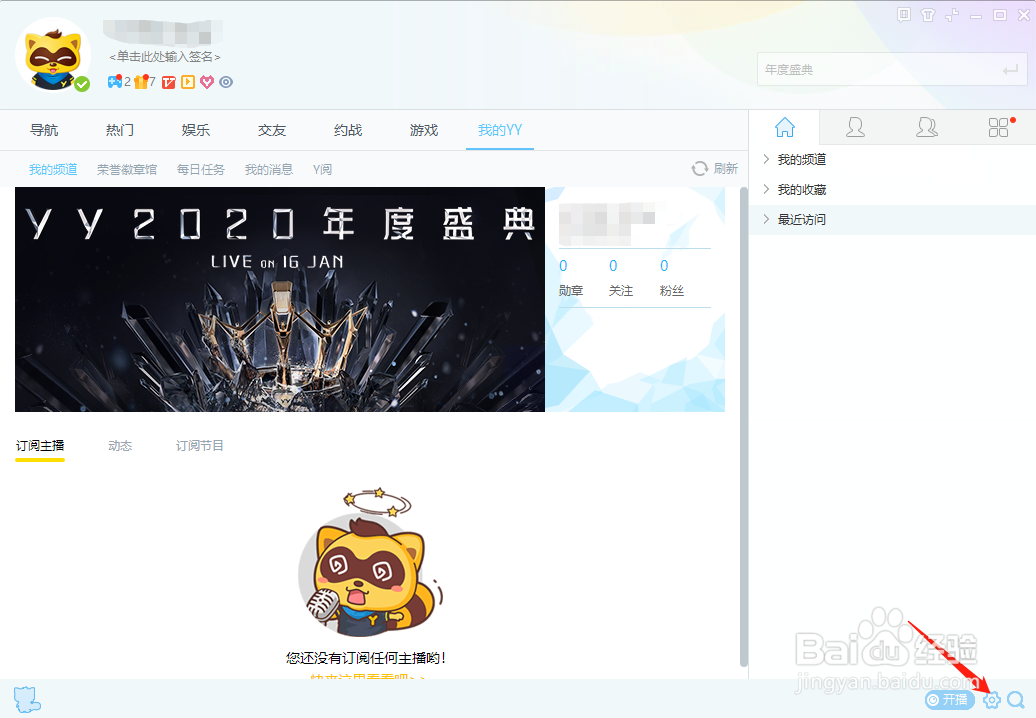The width and height of the screenshot is (1036, 718).
Task: Click the vertical scrollbar of the main content
Action: coord(743,427)
